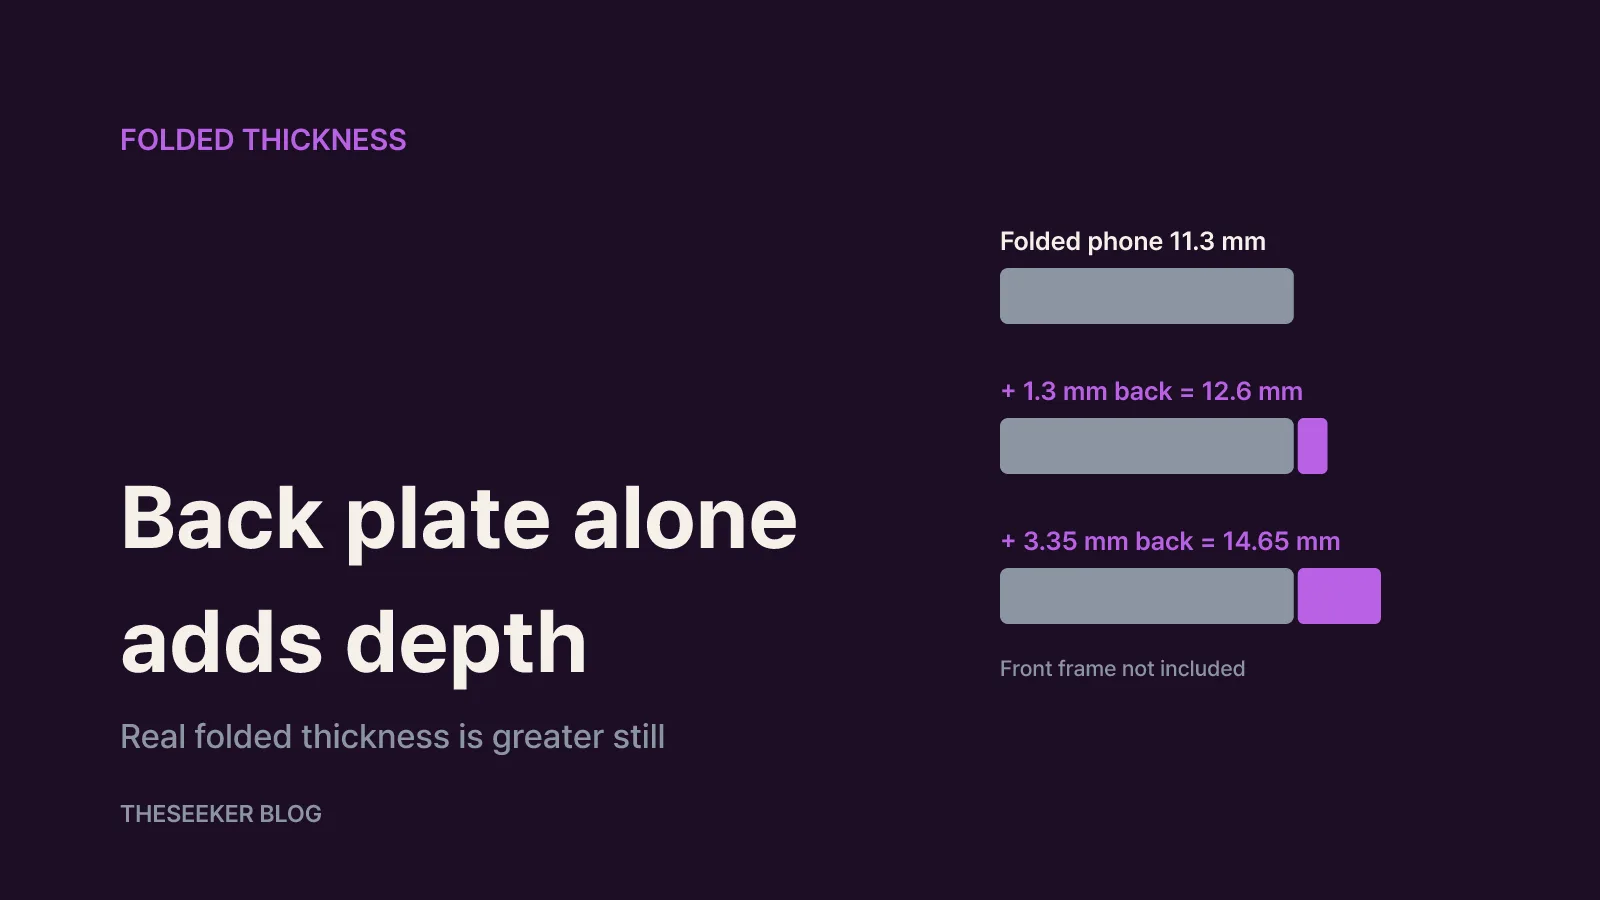Click the THESEEKER BLOG footer text

pyautogui.click(x=221, y=814)
